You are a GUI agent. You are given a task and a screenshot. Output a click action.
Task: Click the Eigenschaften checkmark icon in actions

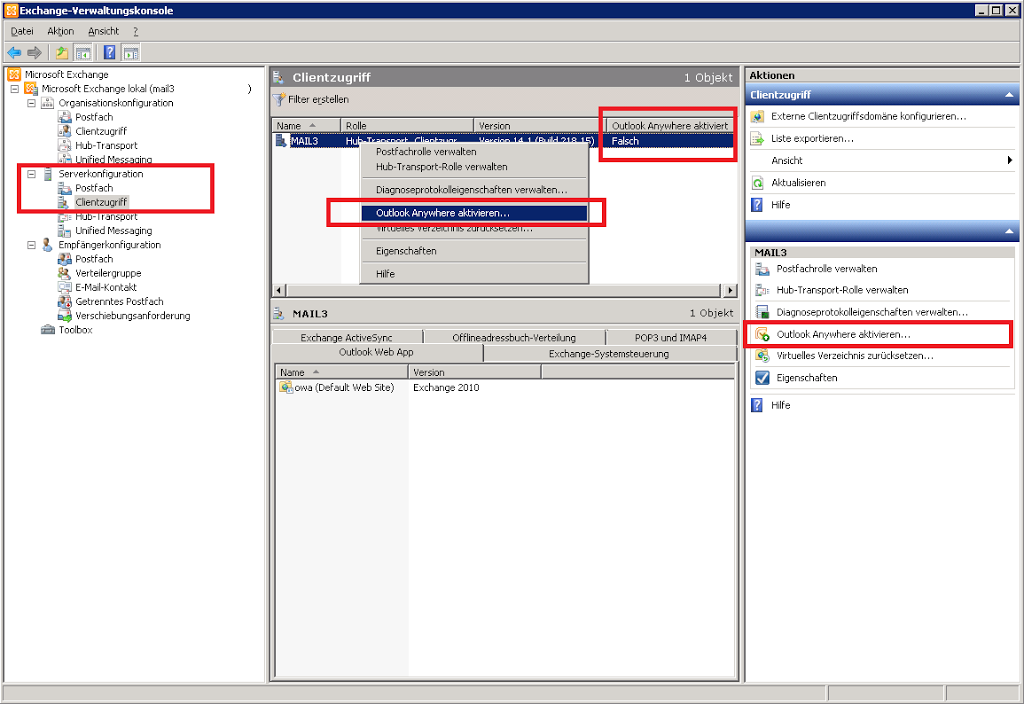(x=762, y=378)
